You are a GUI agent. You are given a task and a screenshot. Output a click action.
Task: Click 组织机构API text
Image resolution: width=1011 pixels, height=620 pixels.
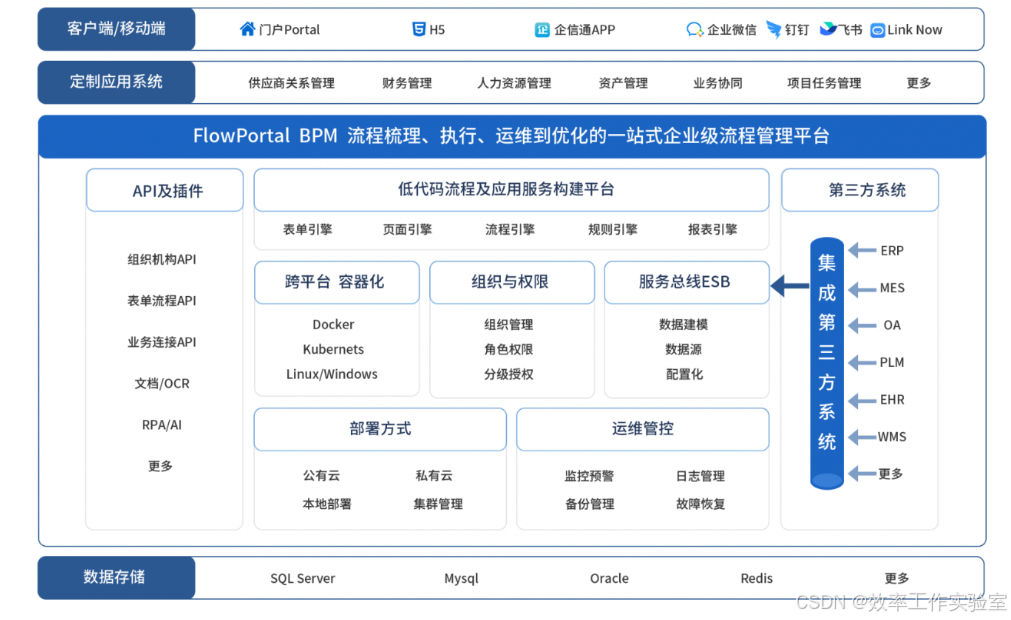[162, 260]
